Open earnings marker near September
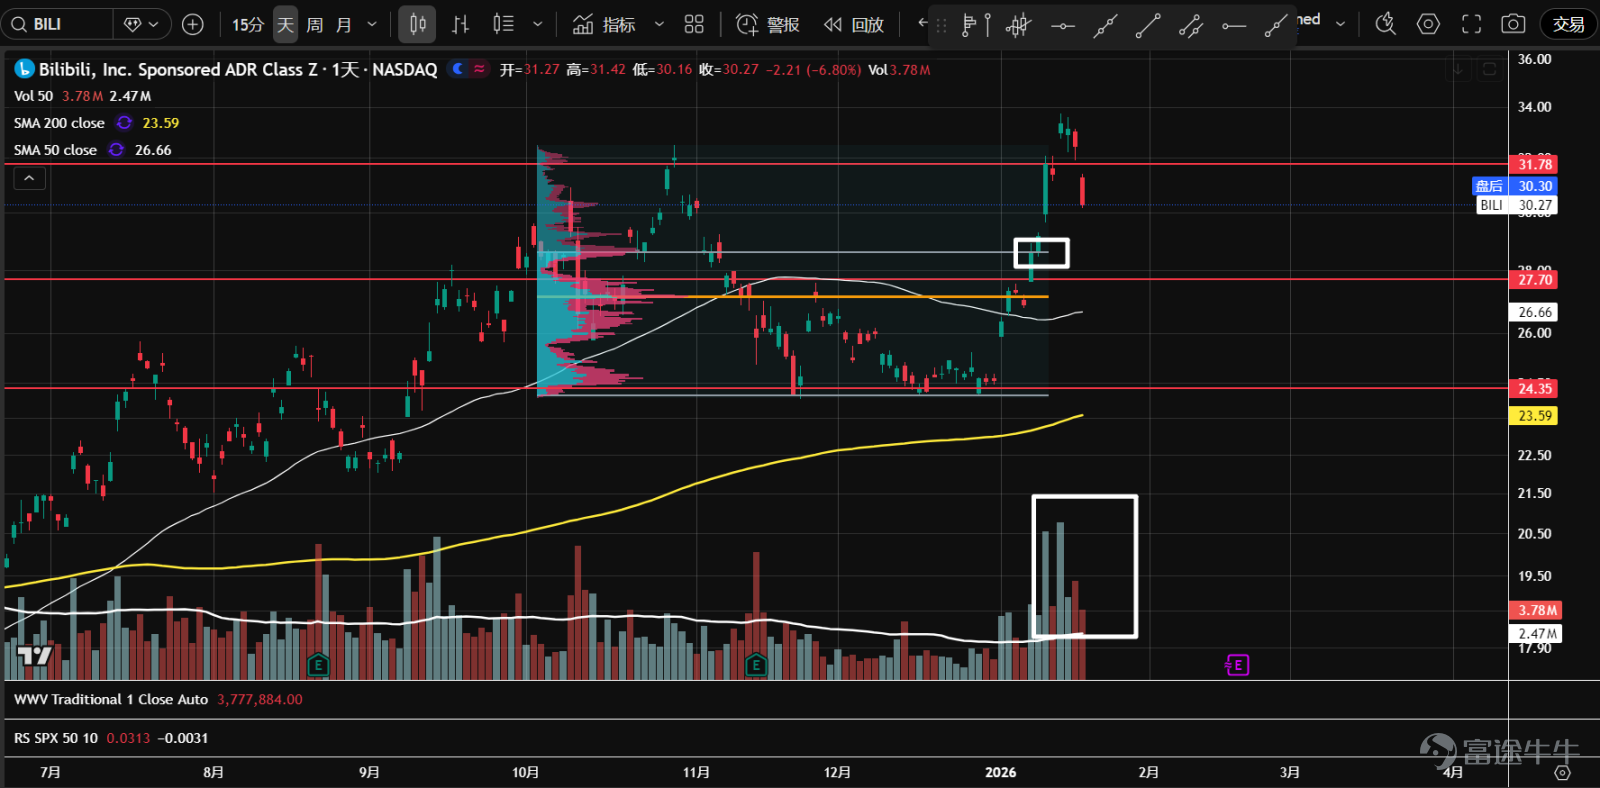The height and width of the screenshot is (788, 1600). pyautogui.click(x=318, y=664)
